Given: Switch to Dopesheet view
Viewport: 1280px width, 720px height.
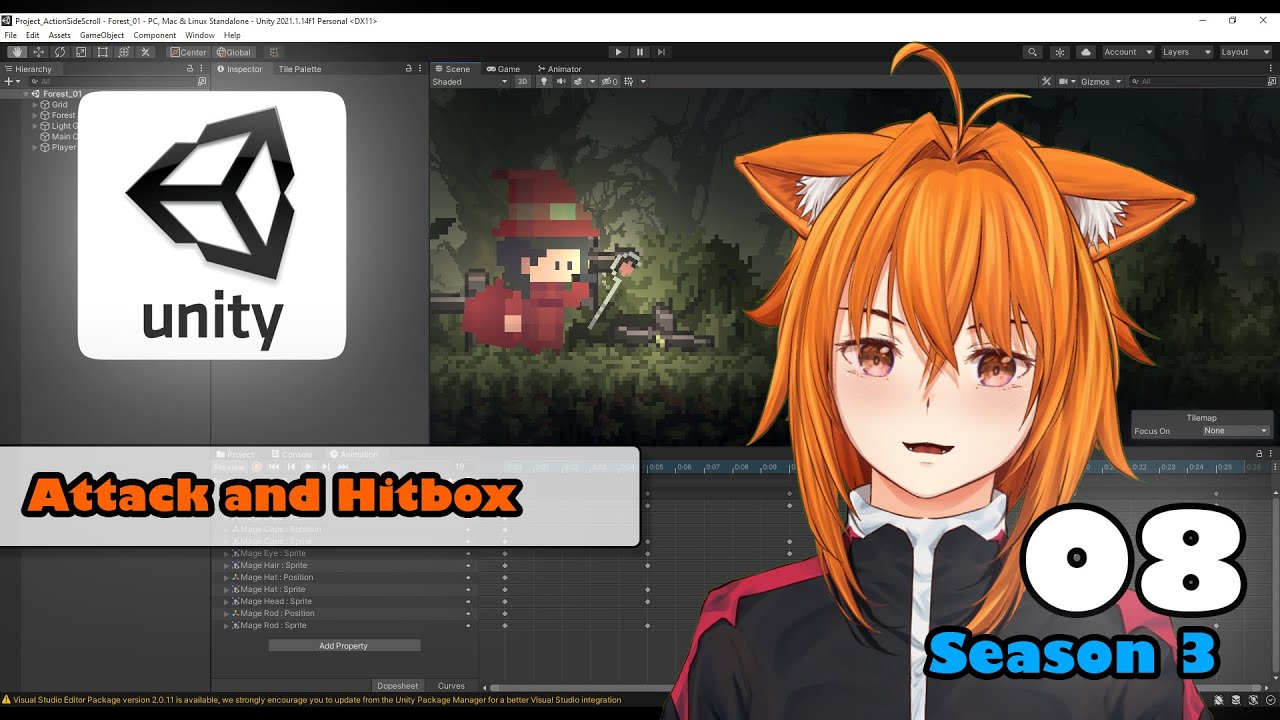Looking at the screenshot, I should point(397,686).
